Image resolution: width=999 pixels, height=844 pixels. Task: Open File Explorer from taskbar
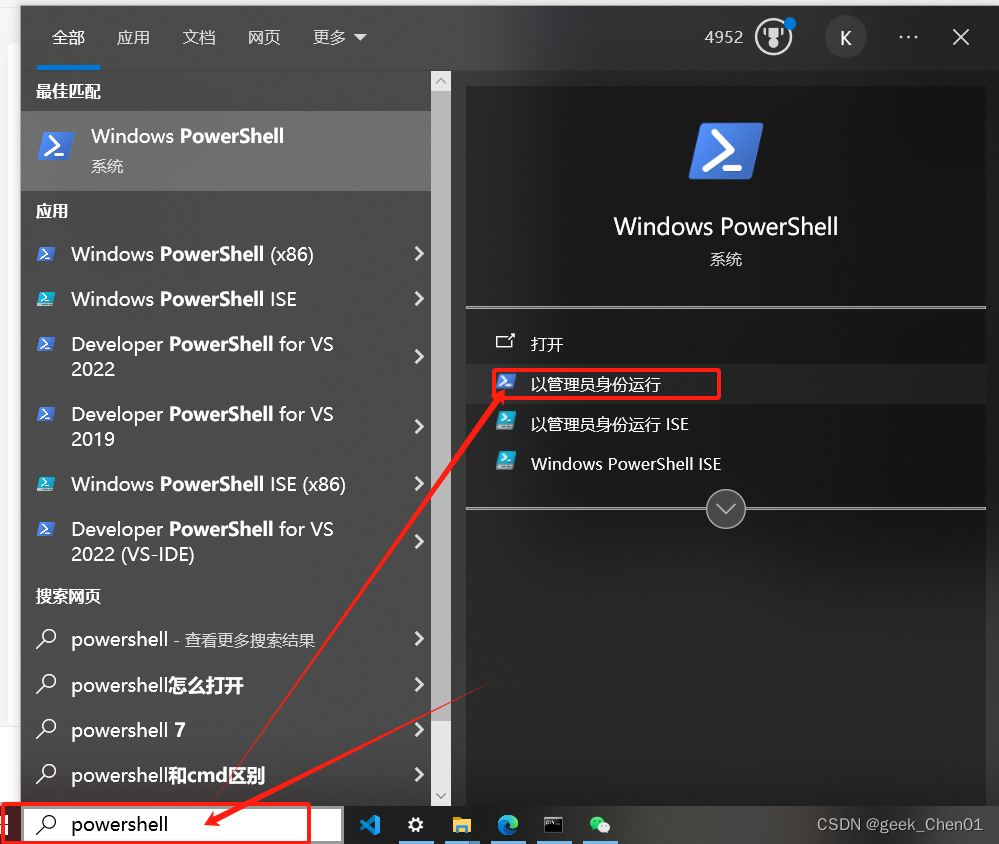tap(462, 825)
